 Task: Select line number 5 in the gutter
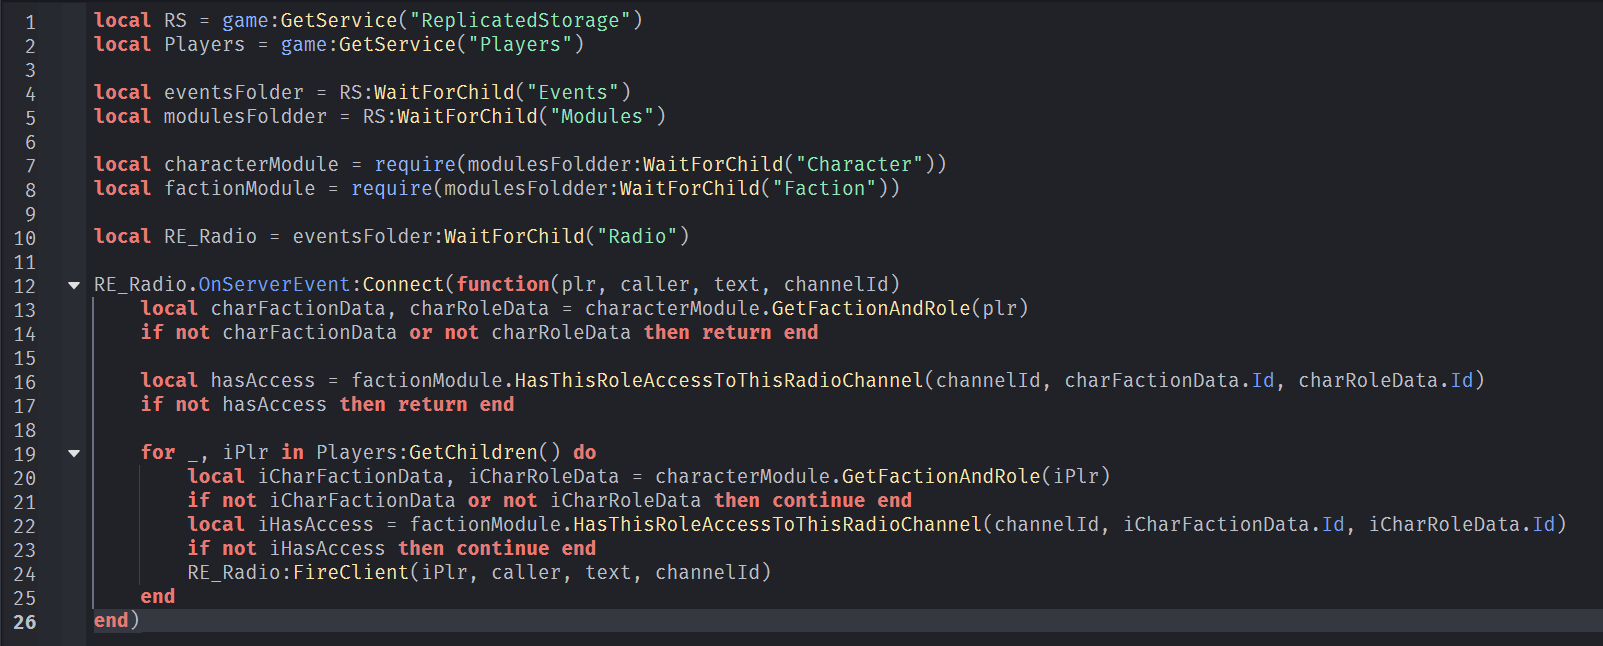pyautogui.click(x=30, y=118)
